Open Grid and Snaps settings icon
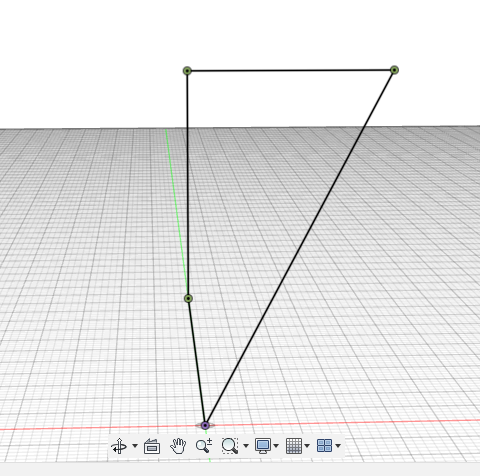The image size is (480, 476). click(x=294, y=446)
